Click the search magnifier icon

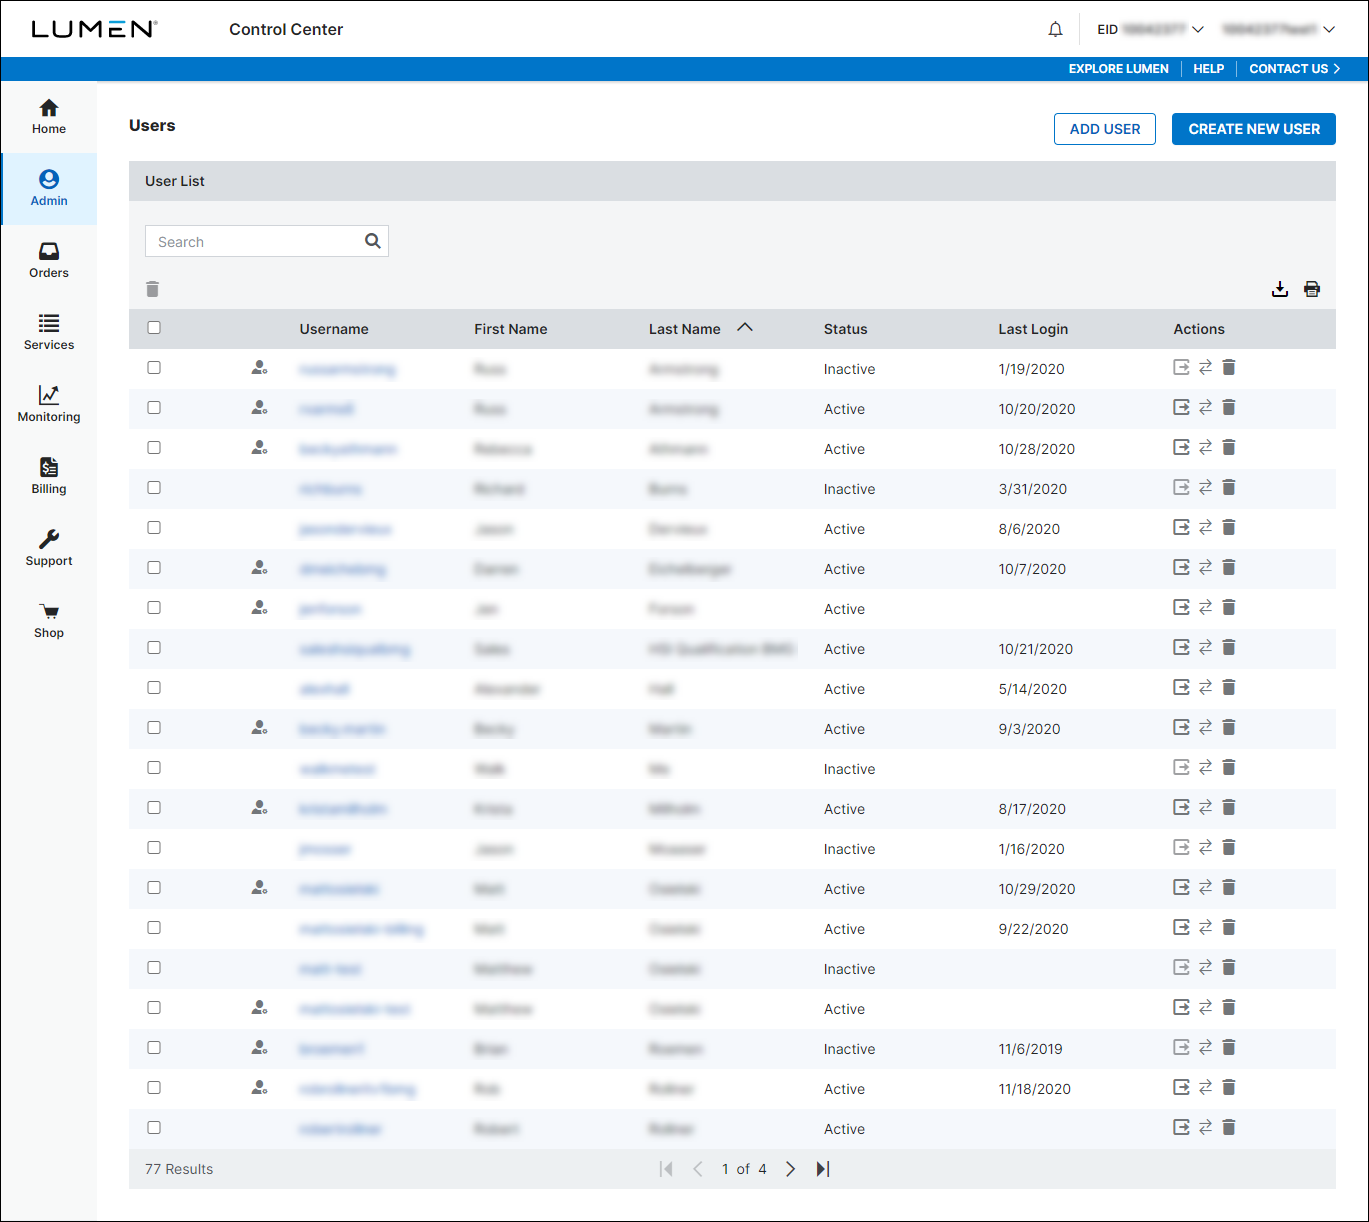click(372, 241)
